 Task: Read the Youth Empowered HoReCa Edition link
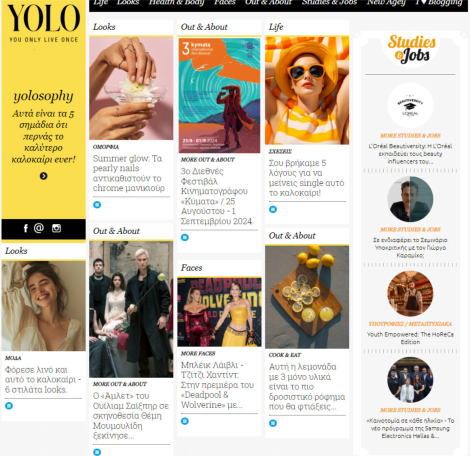(410, 338)
